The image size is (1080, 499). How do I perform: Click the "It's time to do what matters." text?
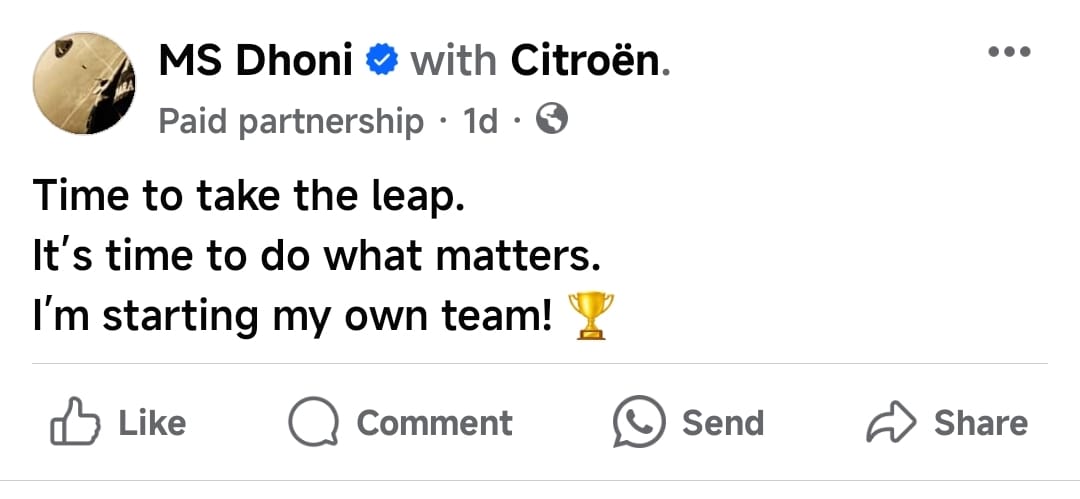pyautogui.click(x=316, y=257)
